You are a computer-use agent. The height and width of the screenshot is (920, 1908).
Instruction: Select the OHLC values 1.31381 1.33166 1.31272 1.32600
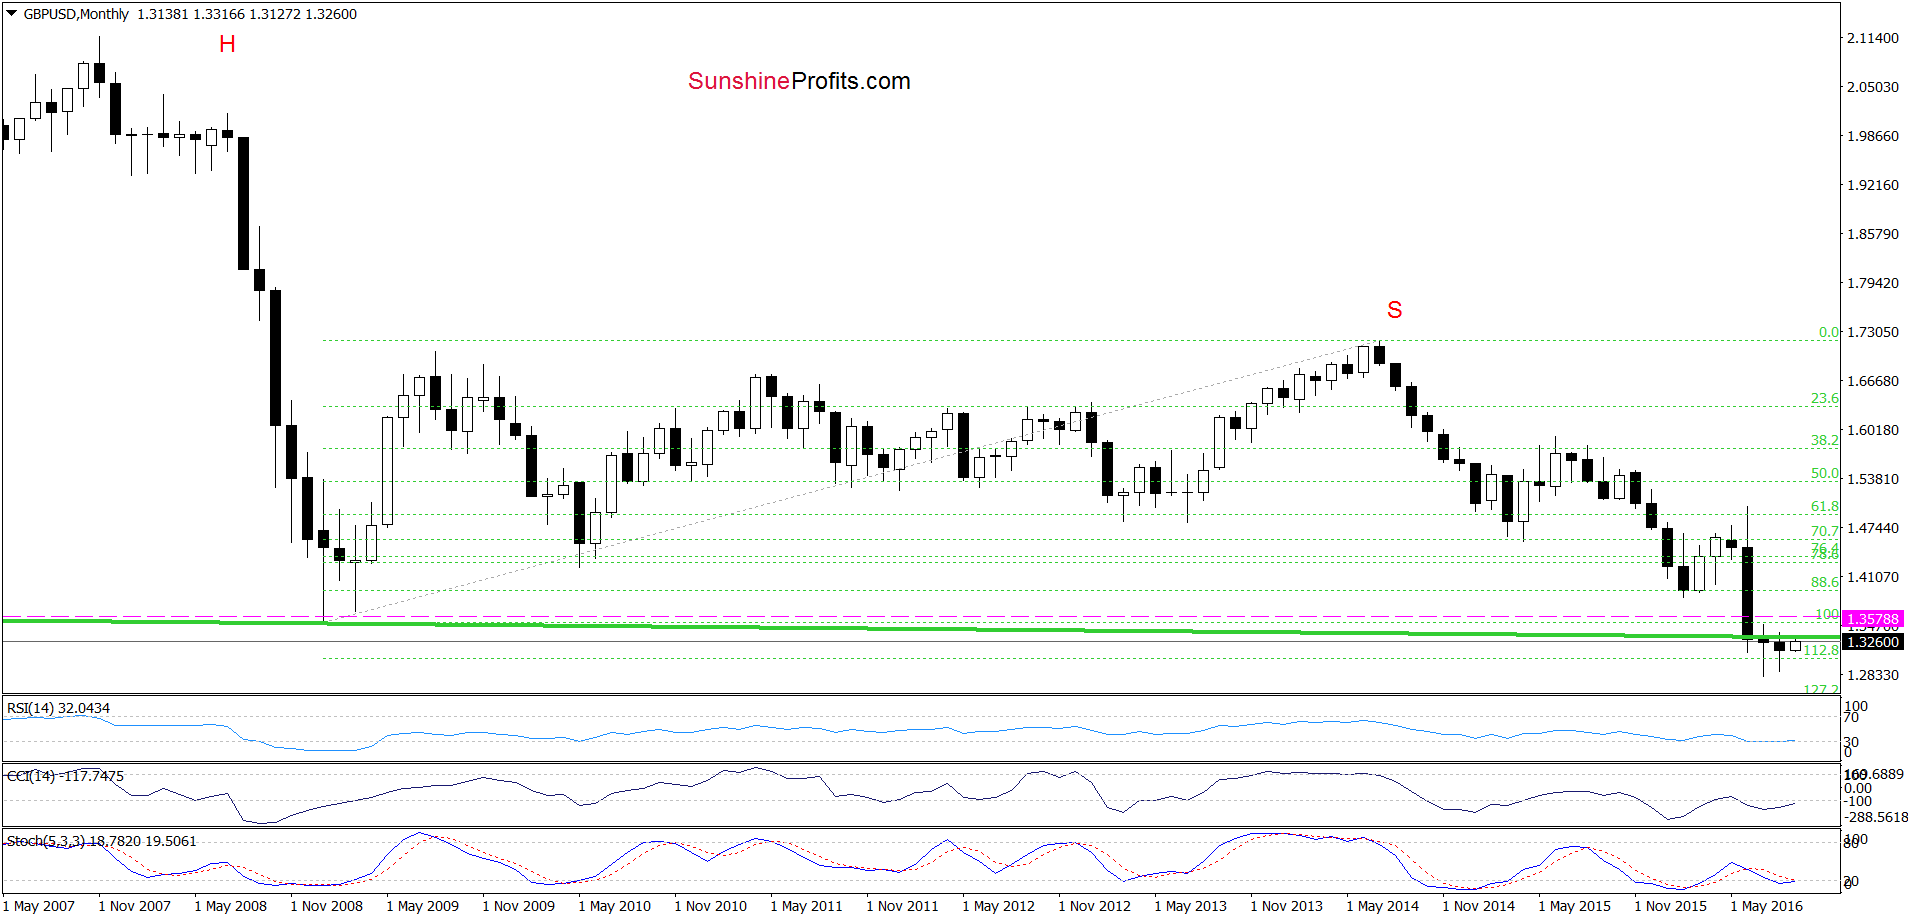247,14
